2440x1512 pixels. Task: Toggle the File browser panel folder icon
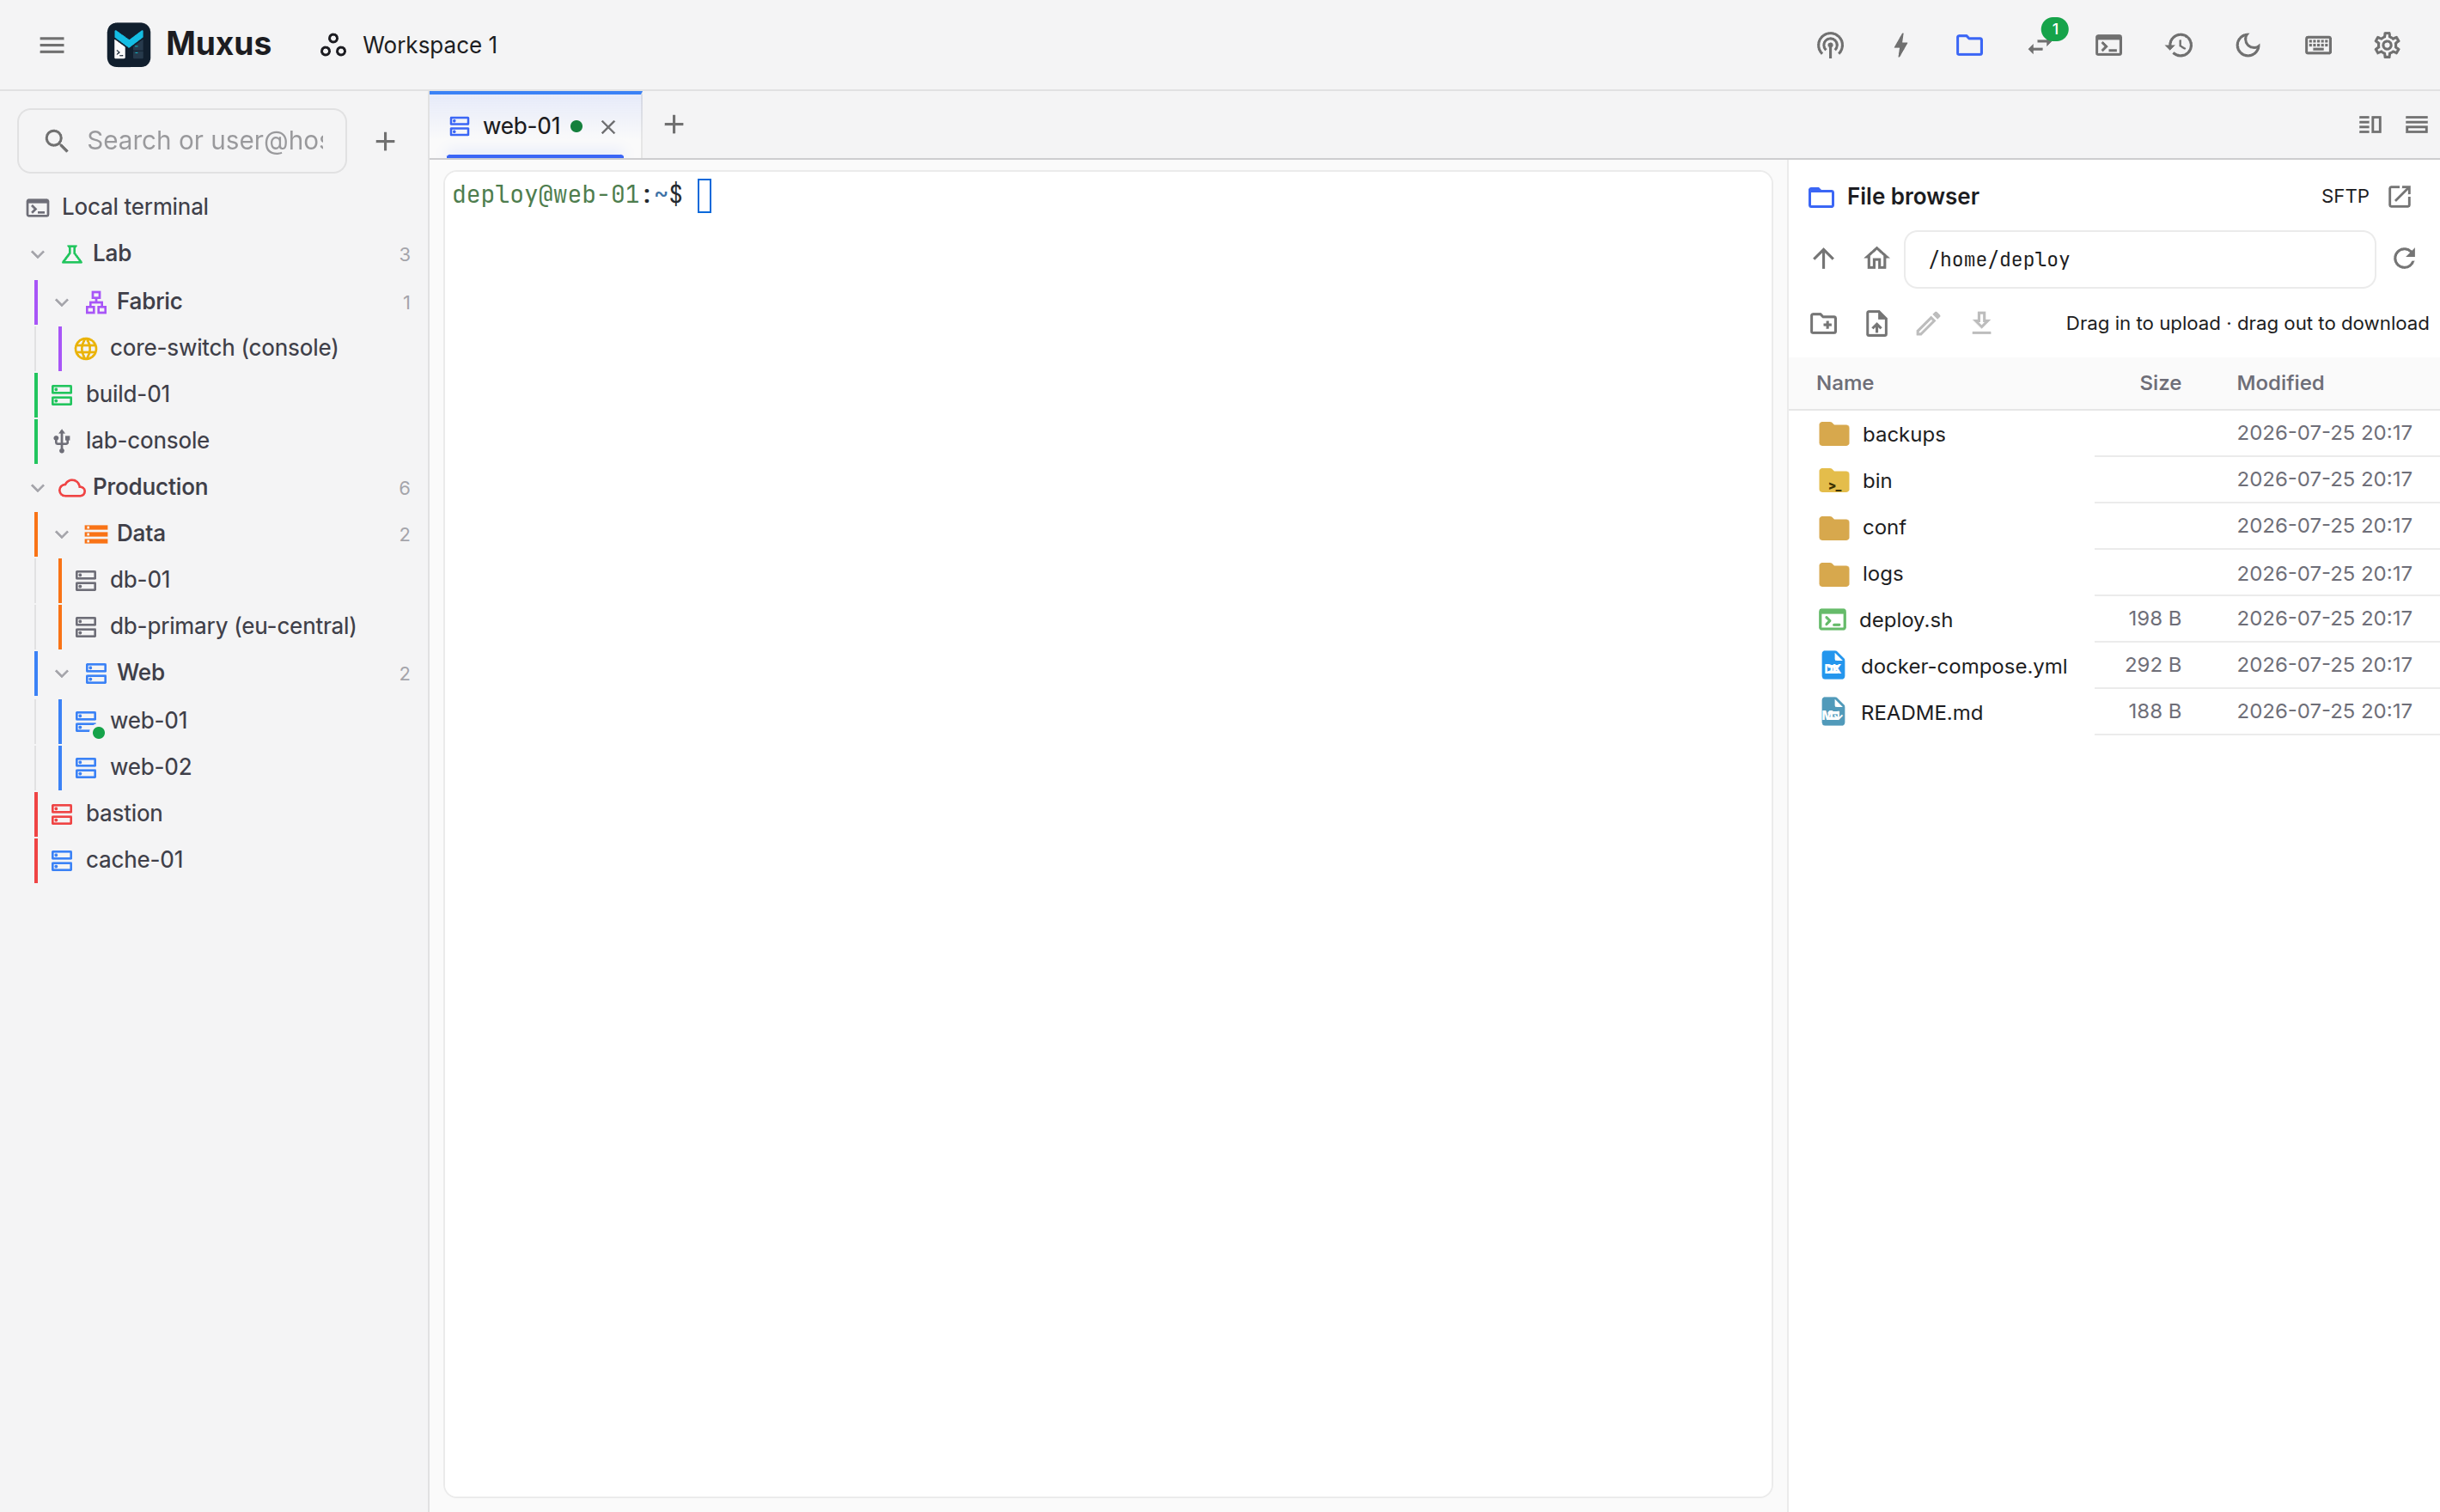pyautogui.click(x=1969, y=45)
